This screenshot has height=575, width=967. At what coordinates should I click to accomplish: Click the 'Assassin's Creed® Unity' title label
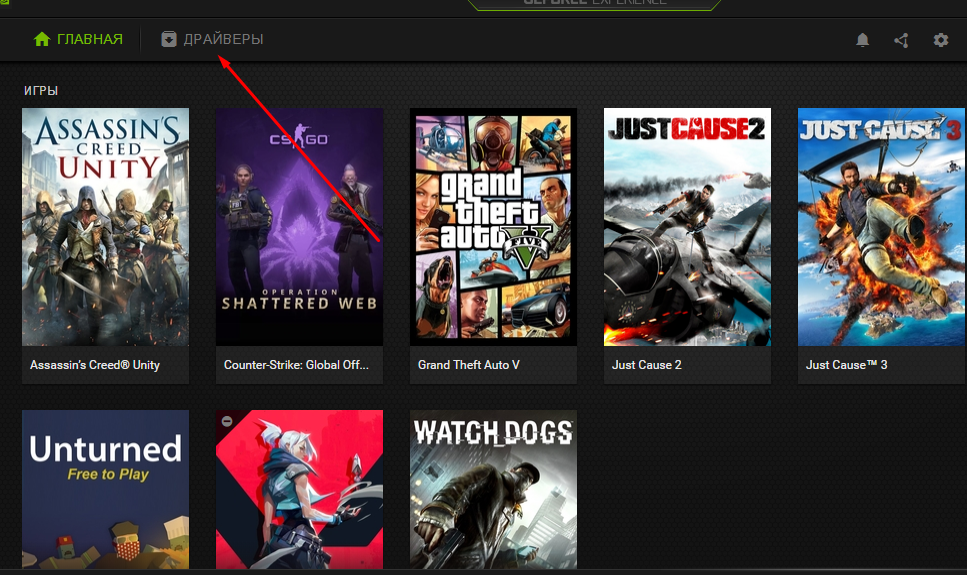point(95,365)
